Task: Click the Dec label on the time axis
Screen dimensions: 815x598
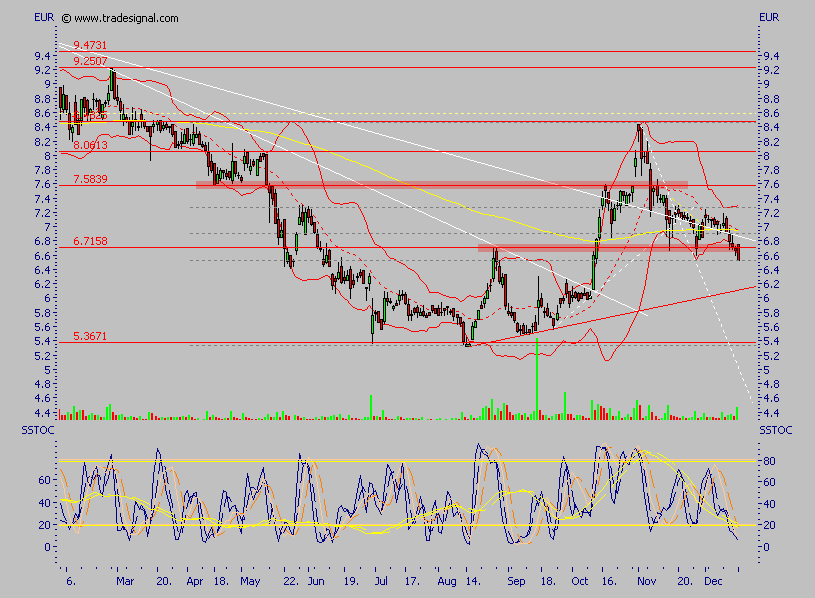Action: coord(713,581)
